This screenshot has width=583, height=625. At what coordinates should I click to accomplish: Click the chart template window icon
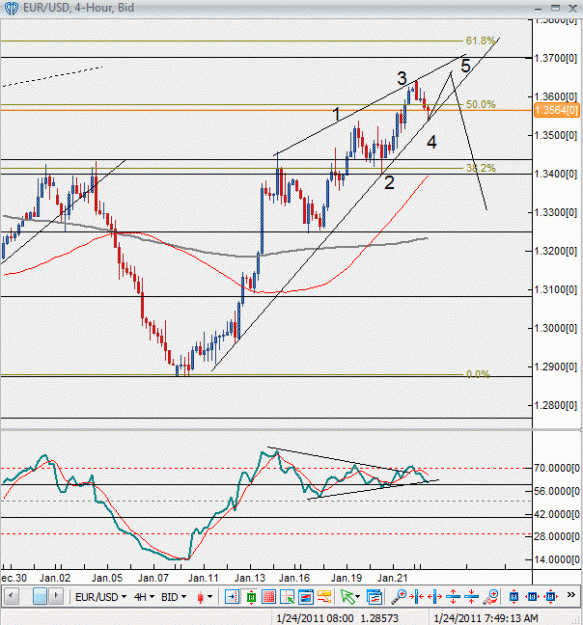coord(306,597)
